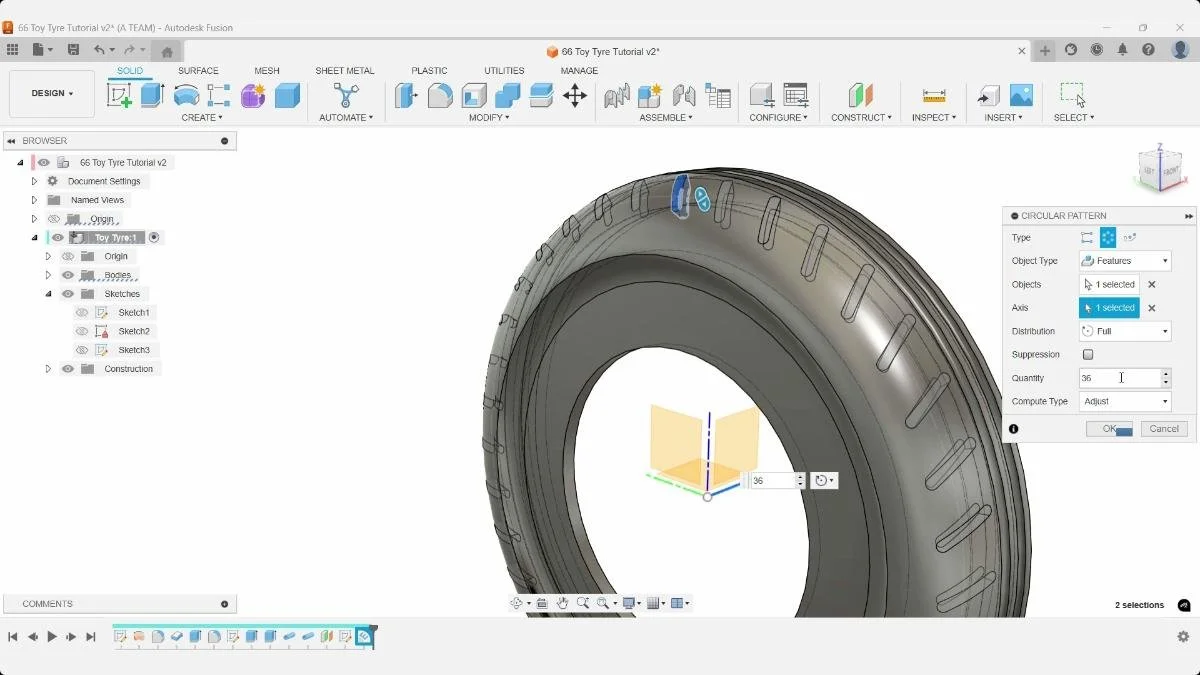Viewport: 1200px width, 675px height.
Task: Switch to the SHEET METAL tab
Action: [345, 71]
